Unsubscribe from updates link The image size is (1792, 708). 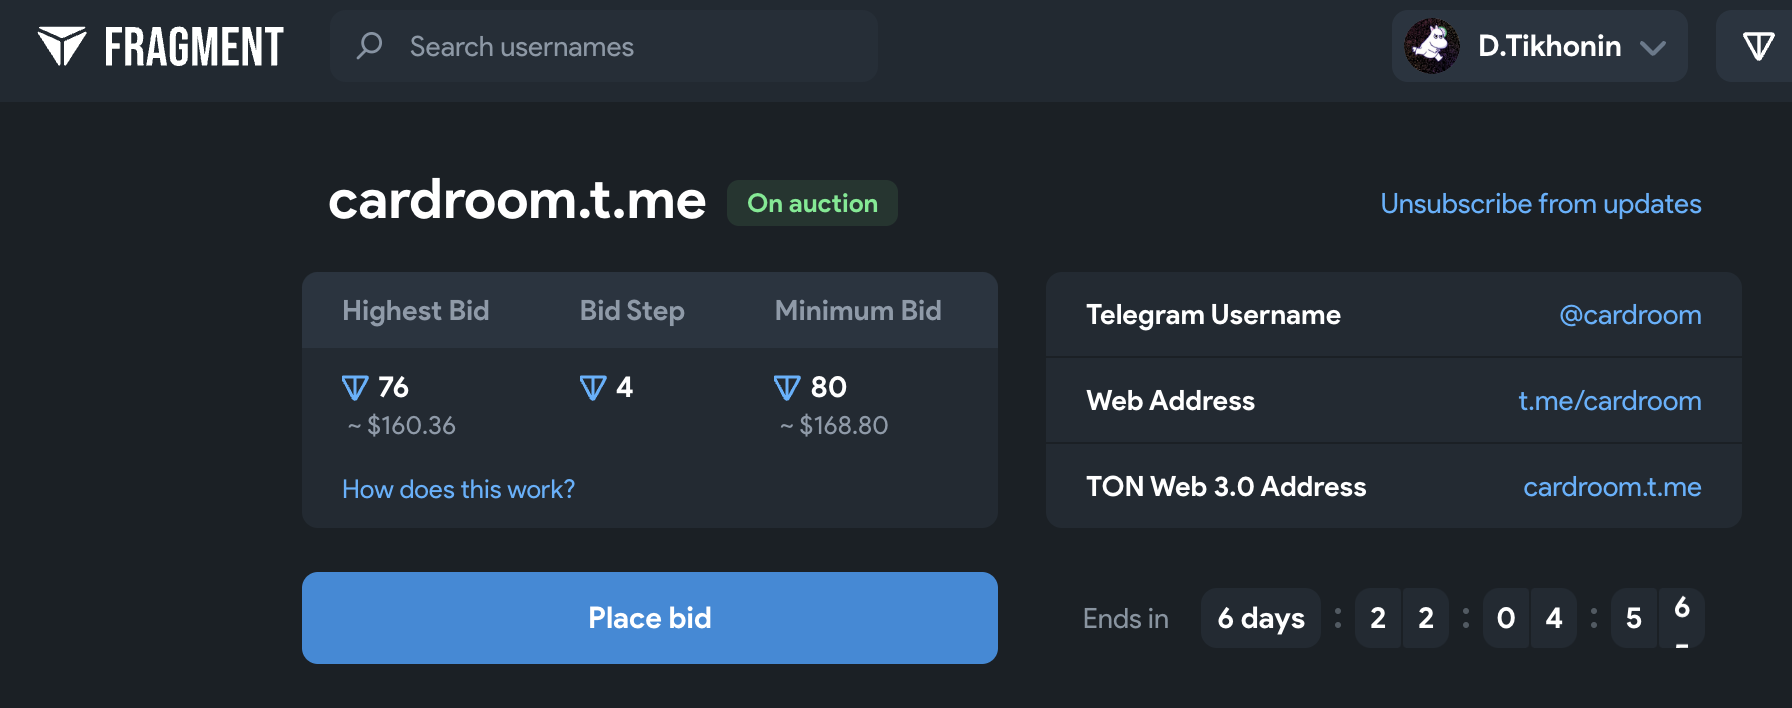[x=1540, y=204]
